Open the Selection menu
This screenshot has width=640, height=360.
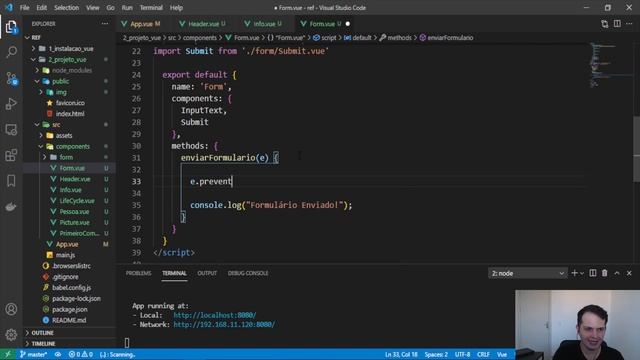[66, 8]
